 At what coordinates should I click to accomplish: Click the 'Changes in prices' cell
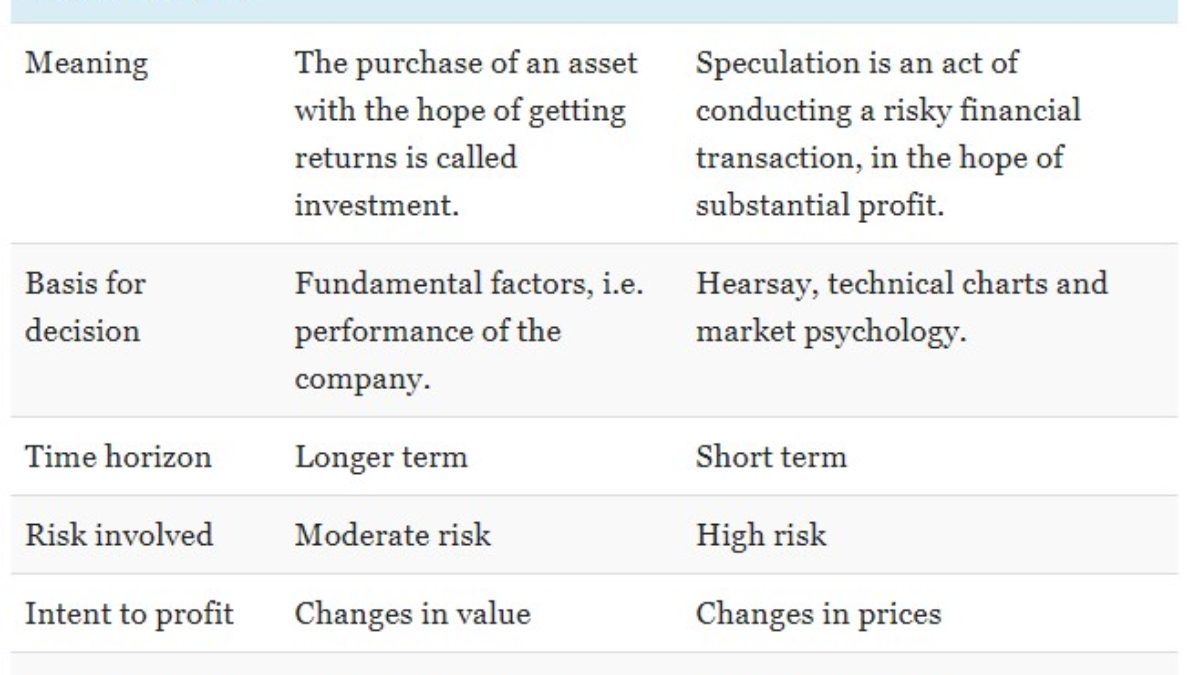pos(818,613)
